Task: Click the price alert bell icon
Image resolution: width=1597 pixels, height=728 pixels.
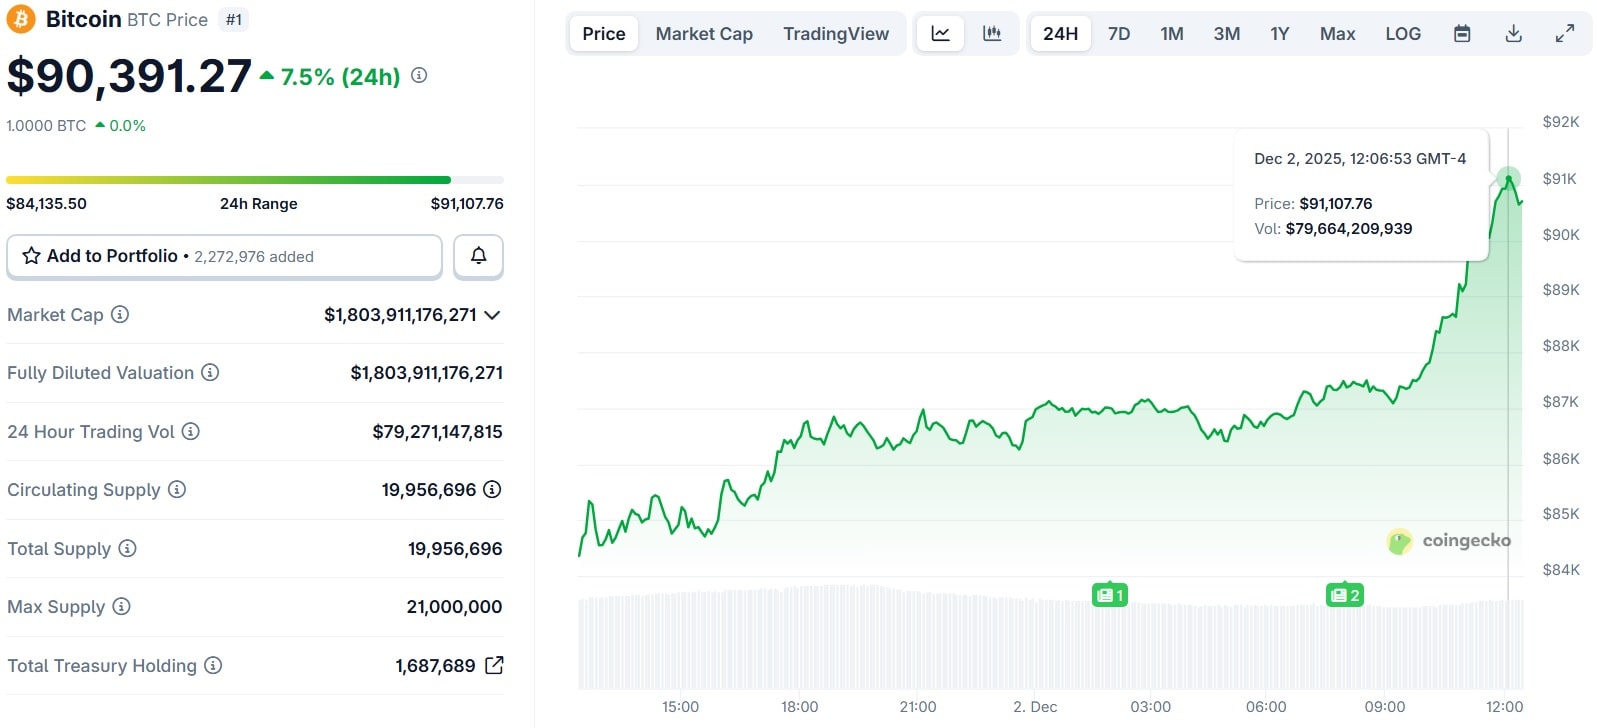Action: pyautogui.click(x=478, y=256)
